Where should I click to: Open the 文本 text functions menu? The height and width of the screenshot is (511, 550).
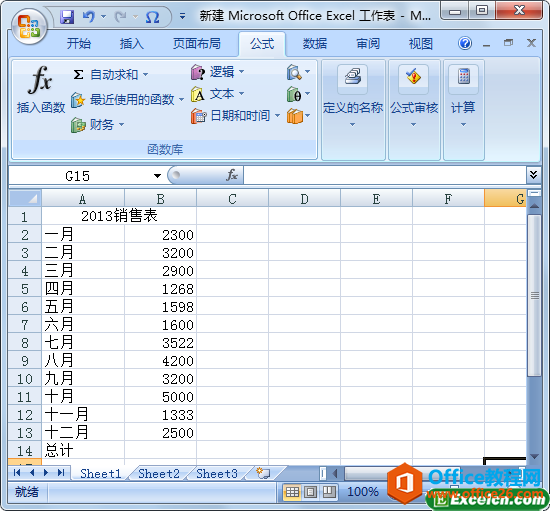tap(217, 94)
